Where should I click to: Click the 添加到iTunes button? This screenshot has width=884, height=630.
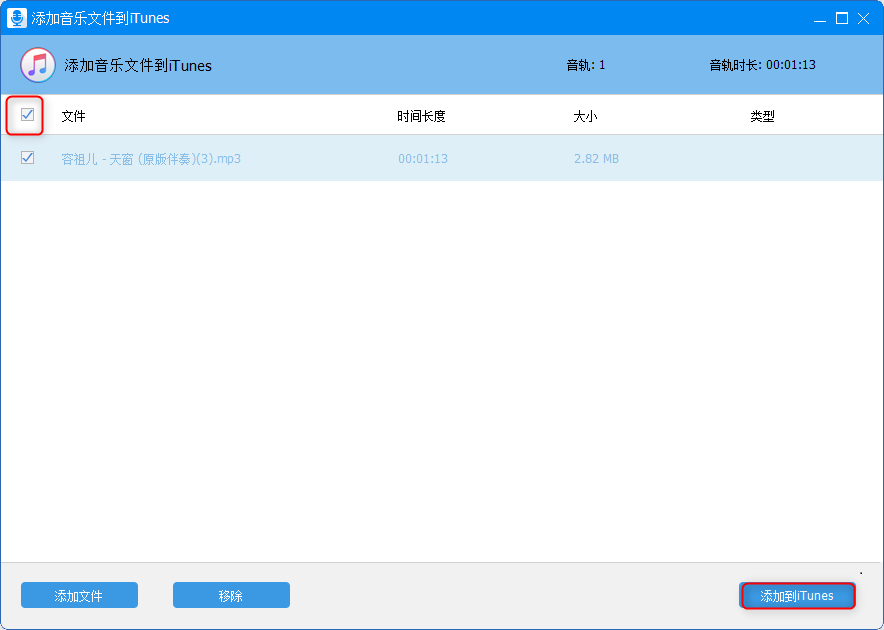click(797, 596)
